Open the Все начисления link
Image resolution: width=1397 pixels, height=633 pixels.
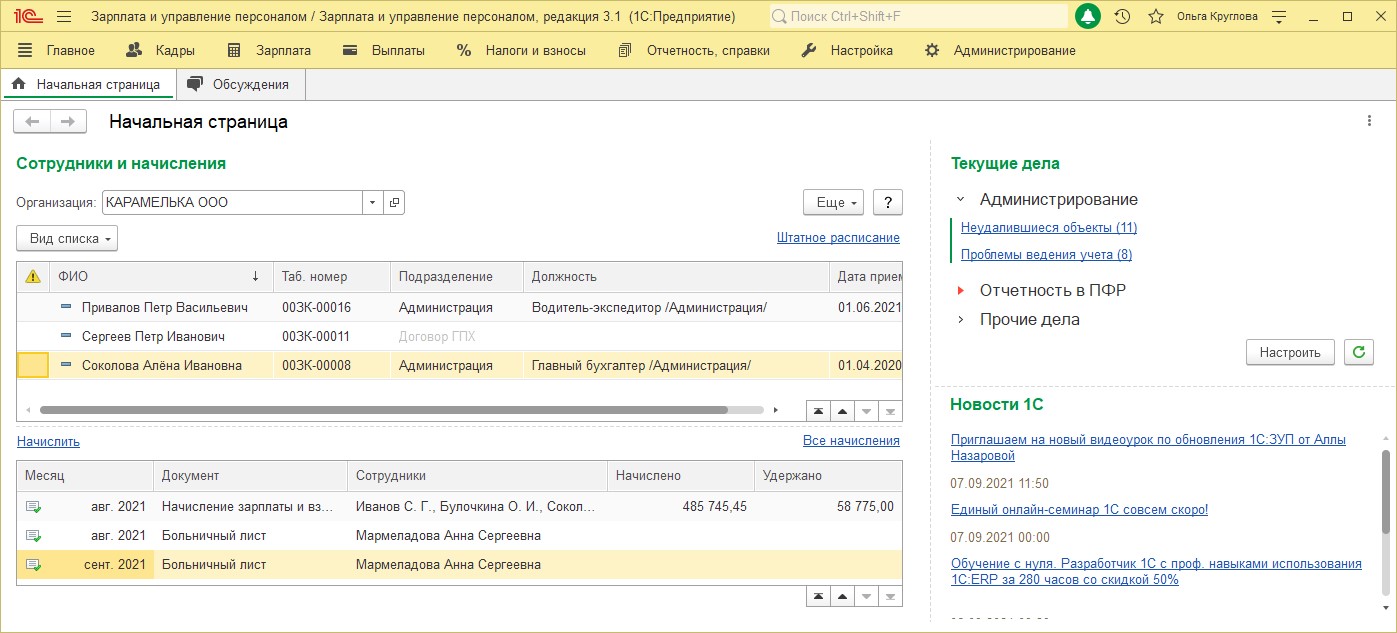pos(851,440)
